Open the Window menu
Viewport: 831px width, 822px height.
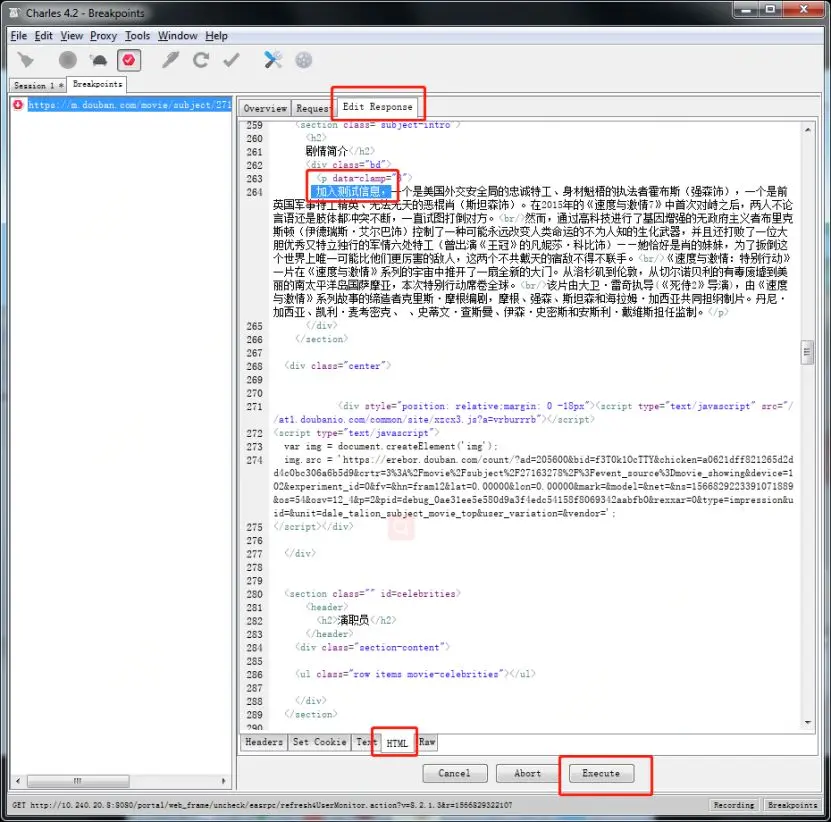(178, 36)
